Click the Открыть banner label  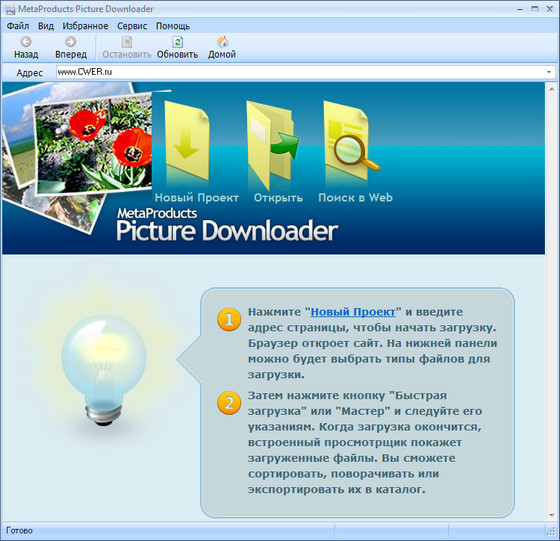pos(278,197)
